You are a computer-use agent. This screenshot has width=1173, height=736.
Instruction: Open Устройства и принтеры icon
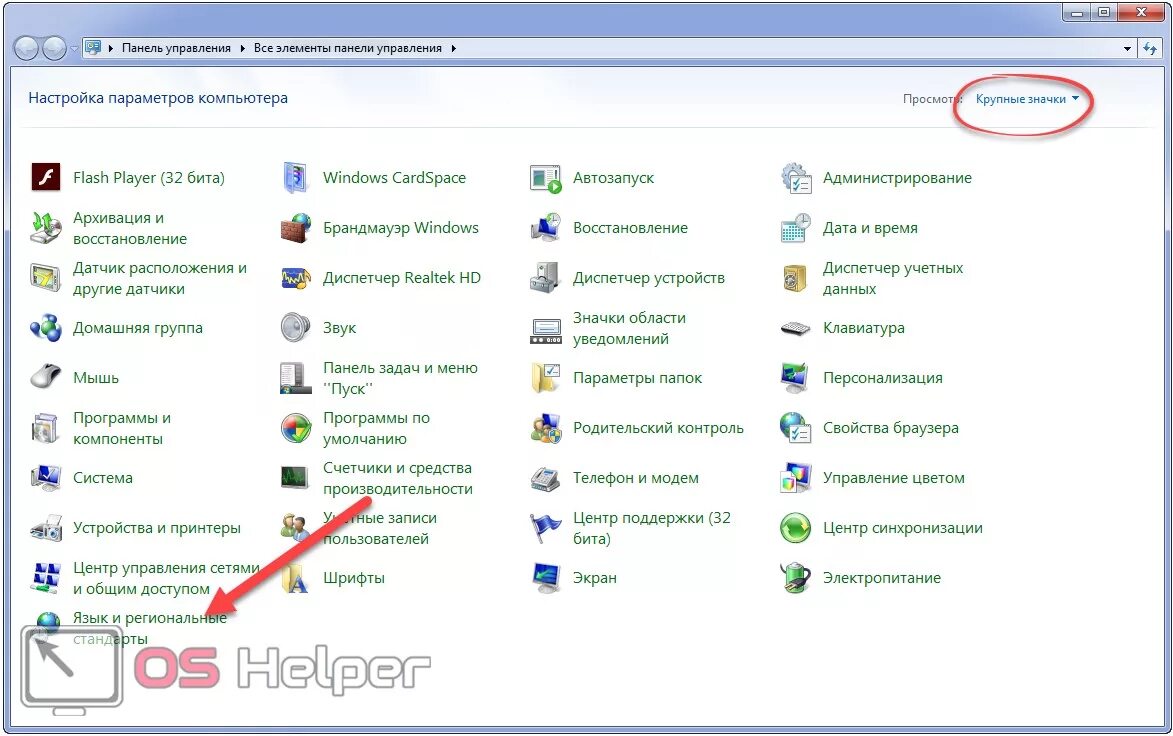click(x=46, y=528)
